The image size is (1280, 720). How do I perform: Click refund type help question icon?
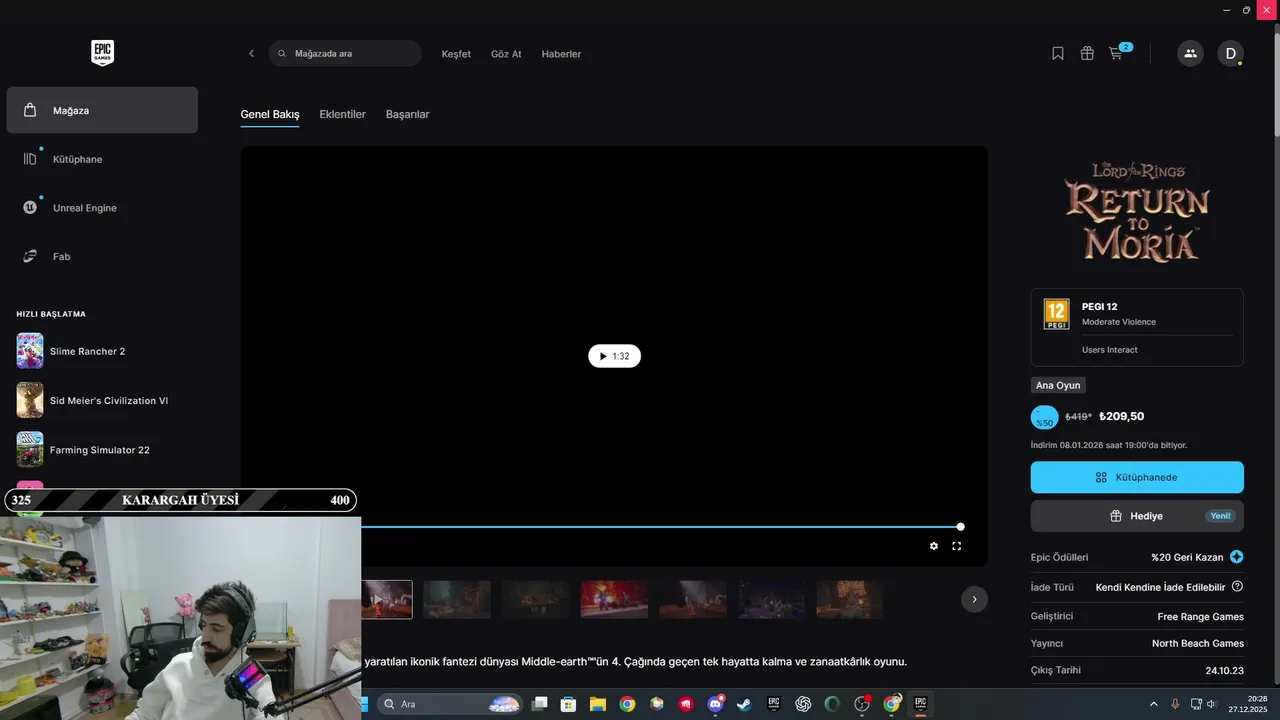[1237, 586]
